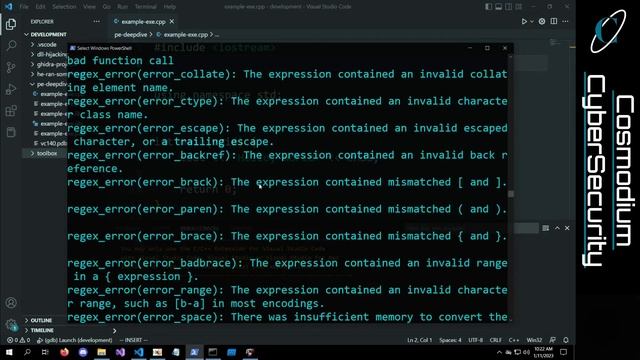Expand the .vscode folder
The width and height of the screenshot is (640, 360).
click(x=45, y=44)
